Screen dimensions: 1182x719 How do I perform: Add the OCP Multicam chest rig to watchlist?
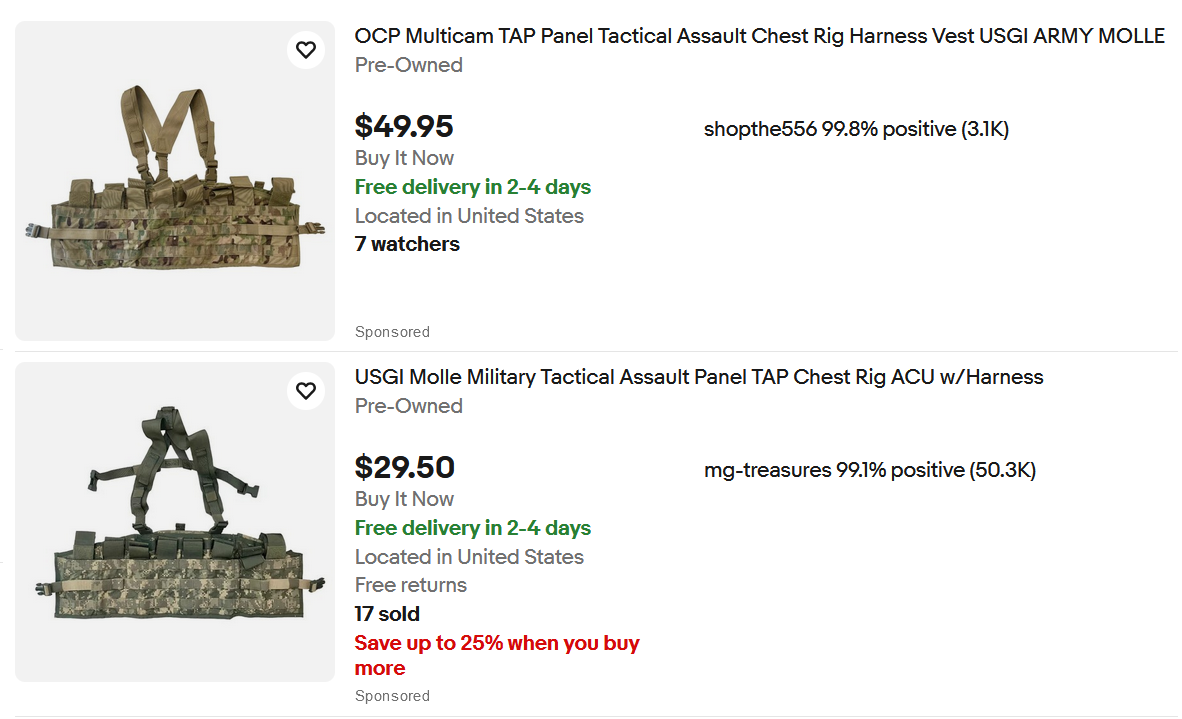[306, 50]
